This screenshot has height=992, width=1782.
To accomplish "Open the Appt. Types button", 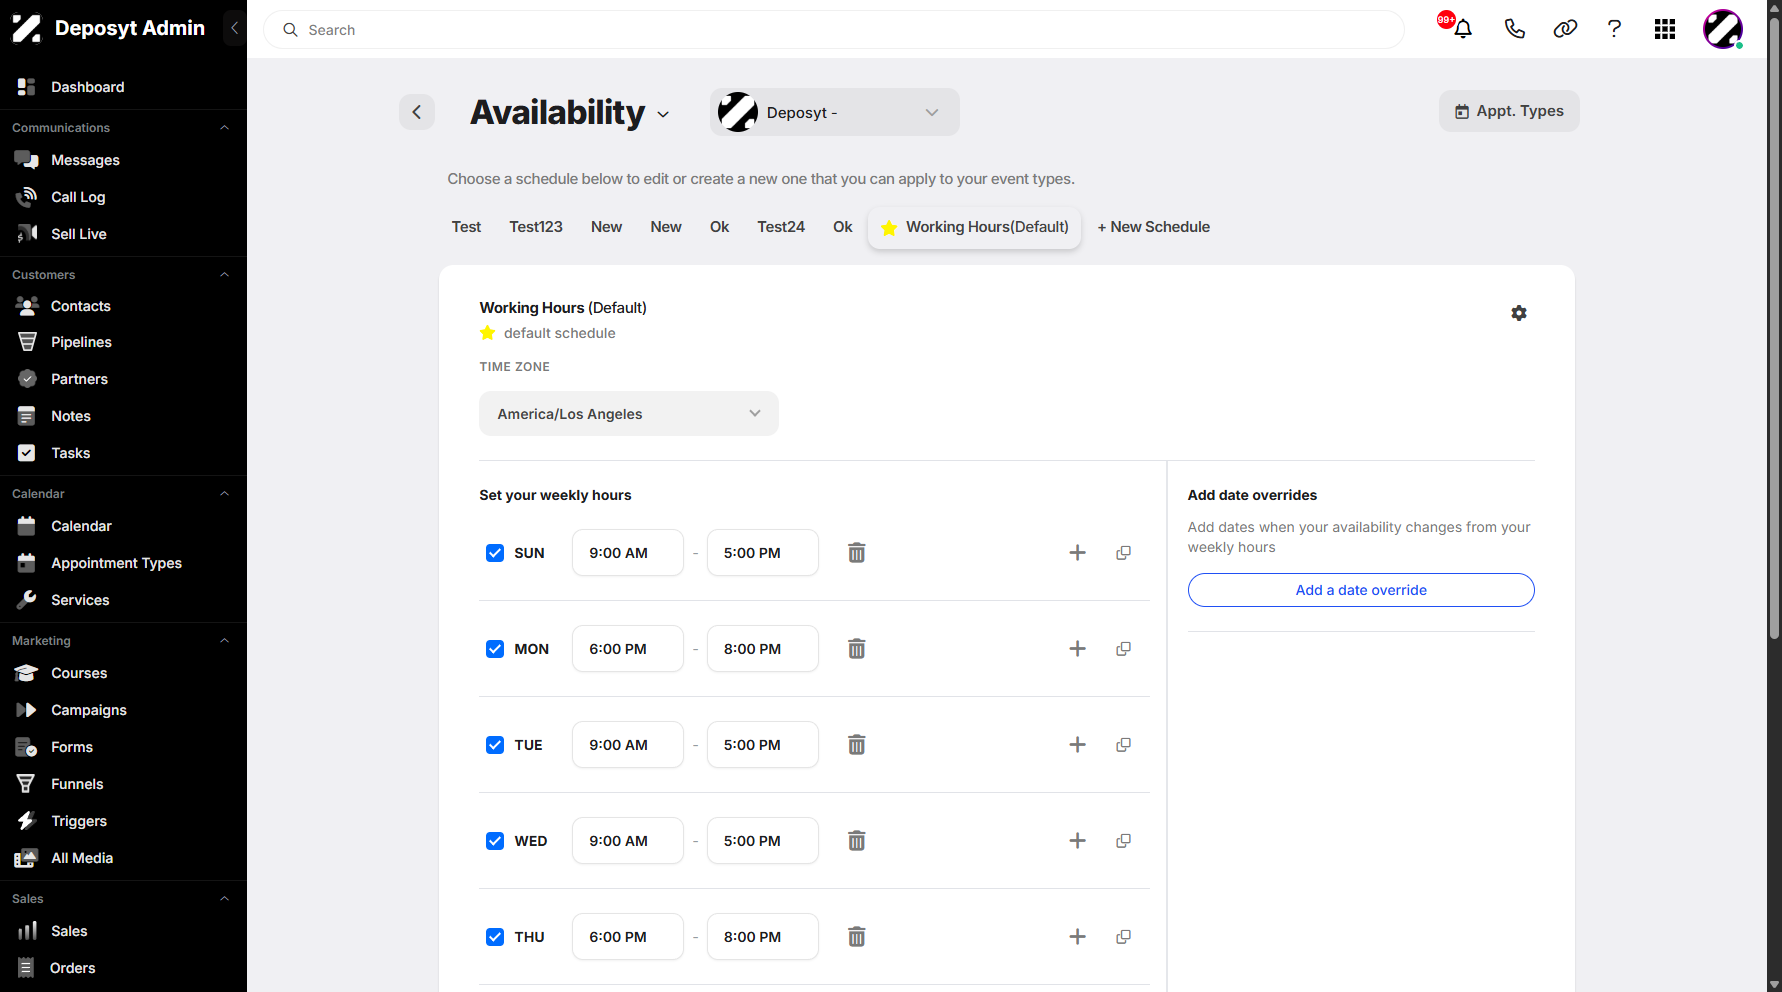I will click(1509, 111).
